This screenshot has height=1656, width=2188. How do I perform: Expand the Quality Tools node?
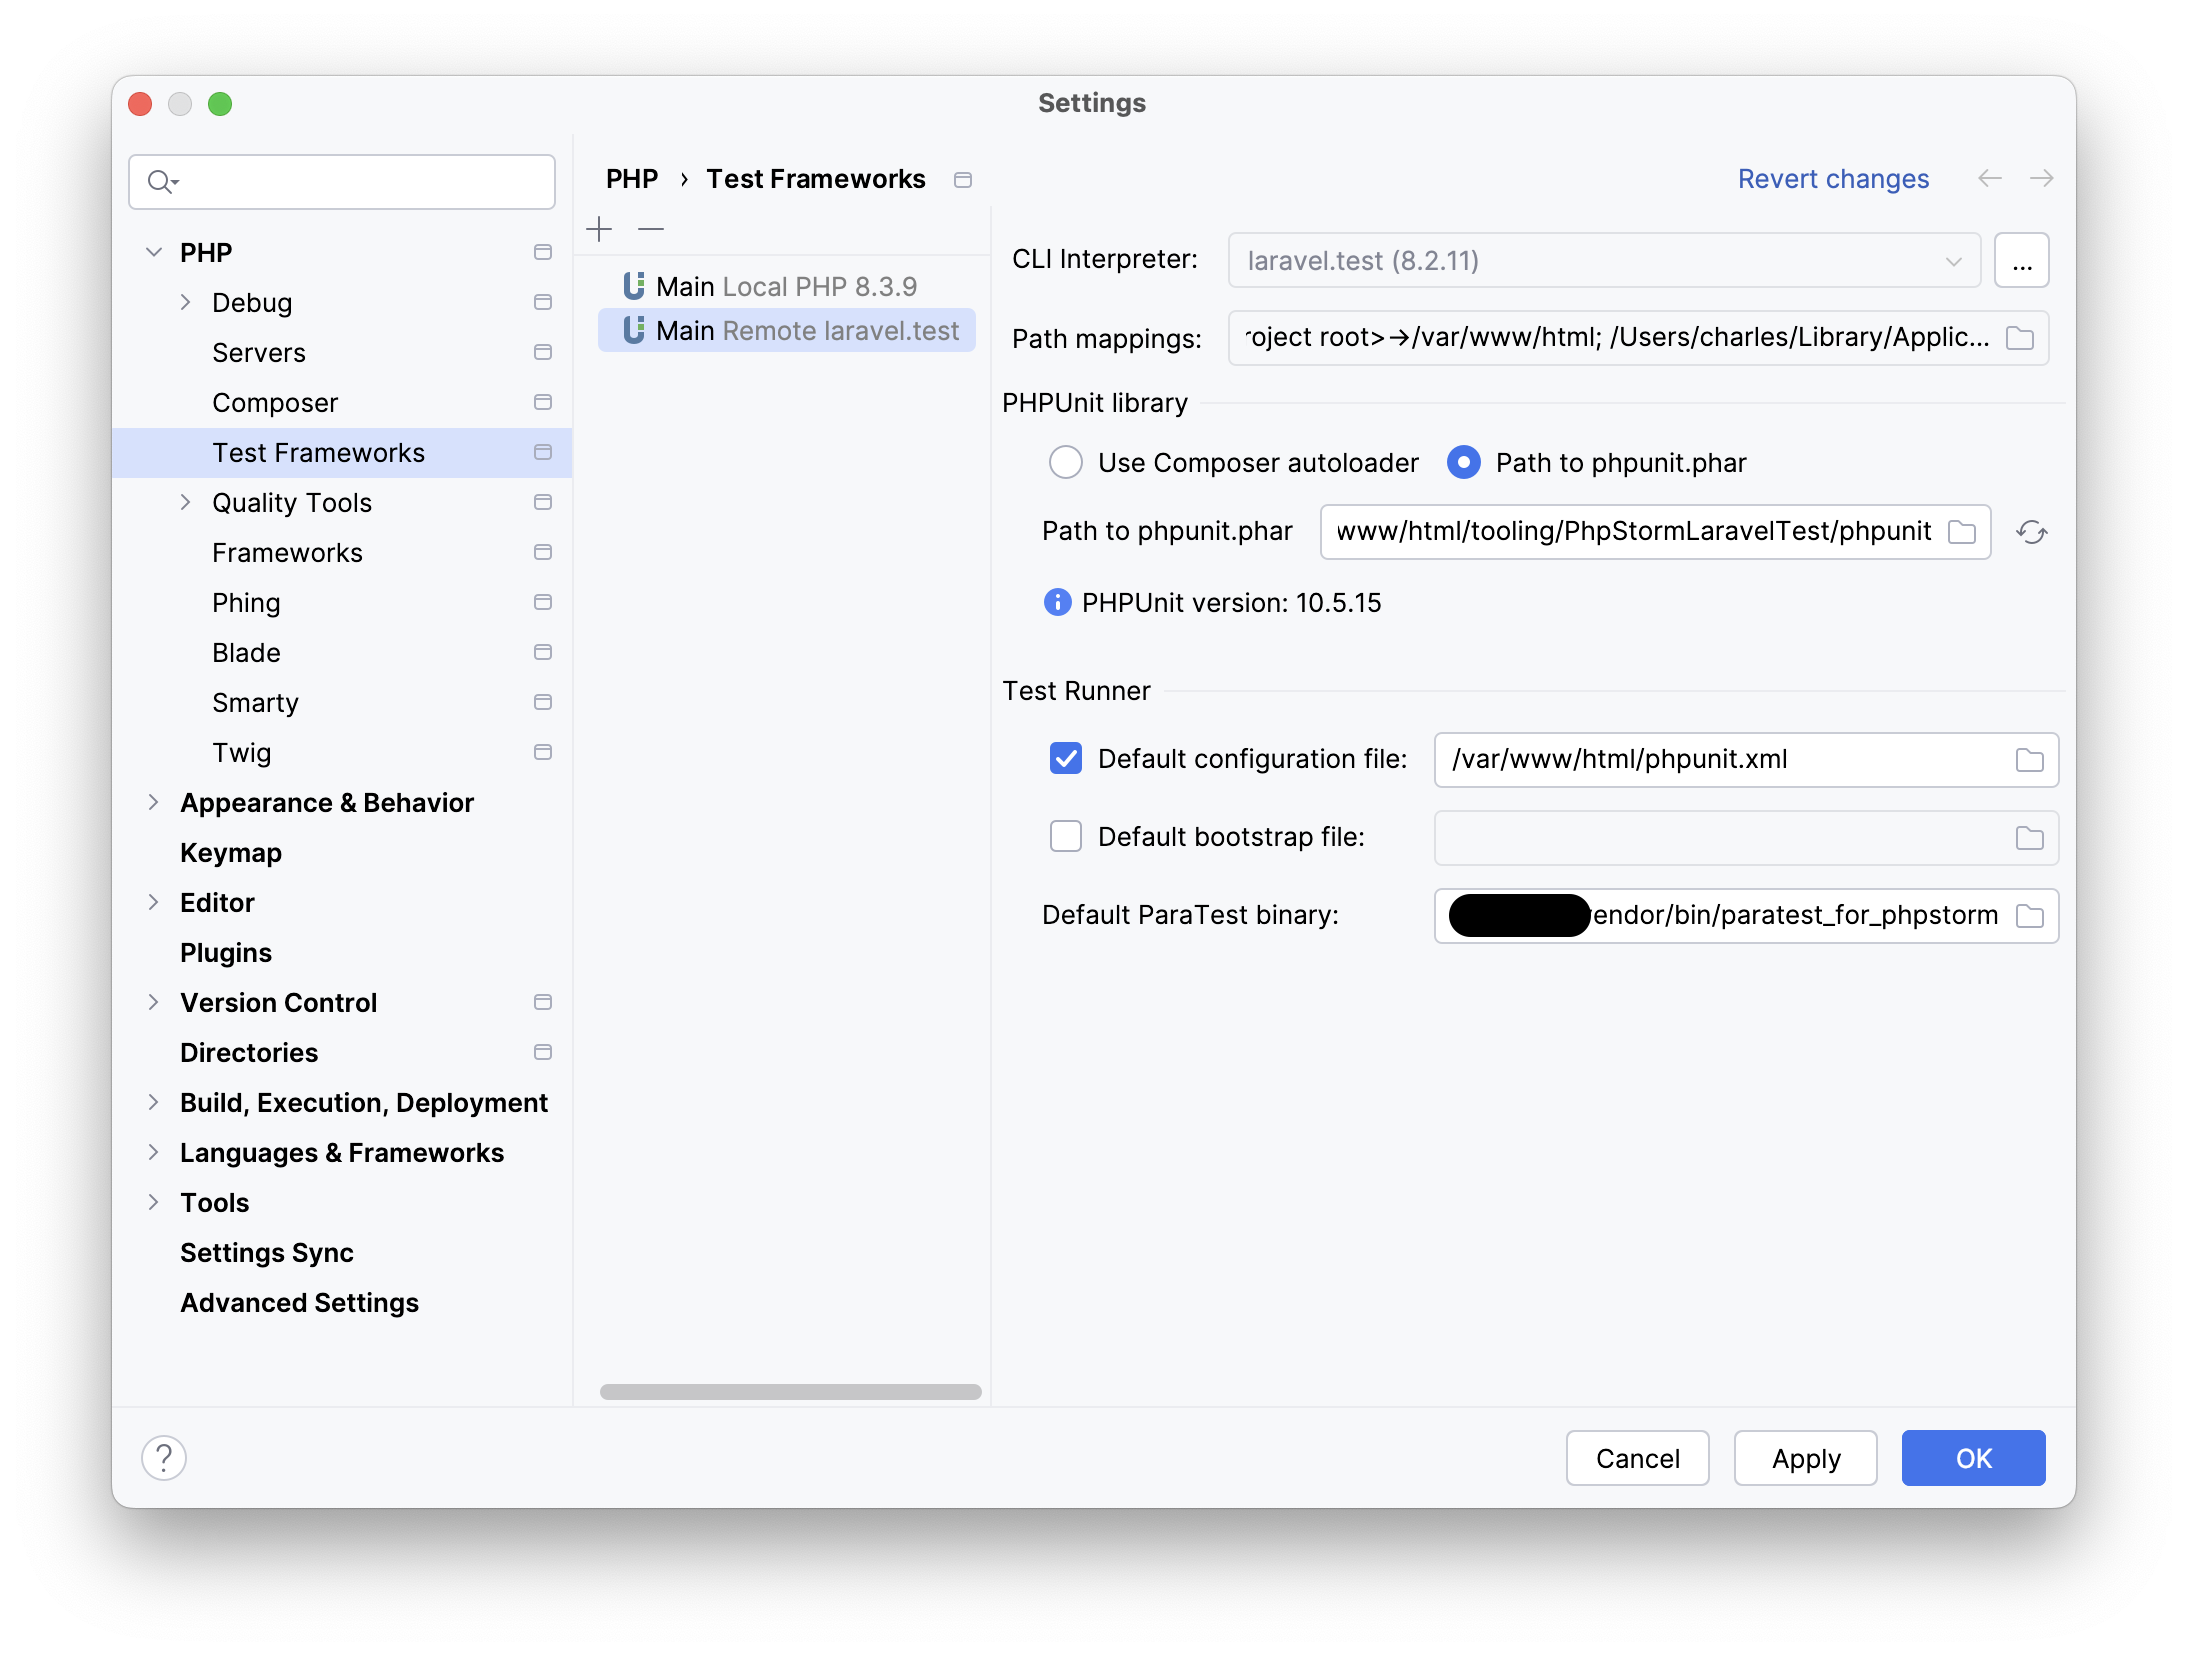click(186, 502)
